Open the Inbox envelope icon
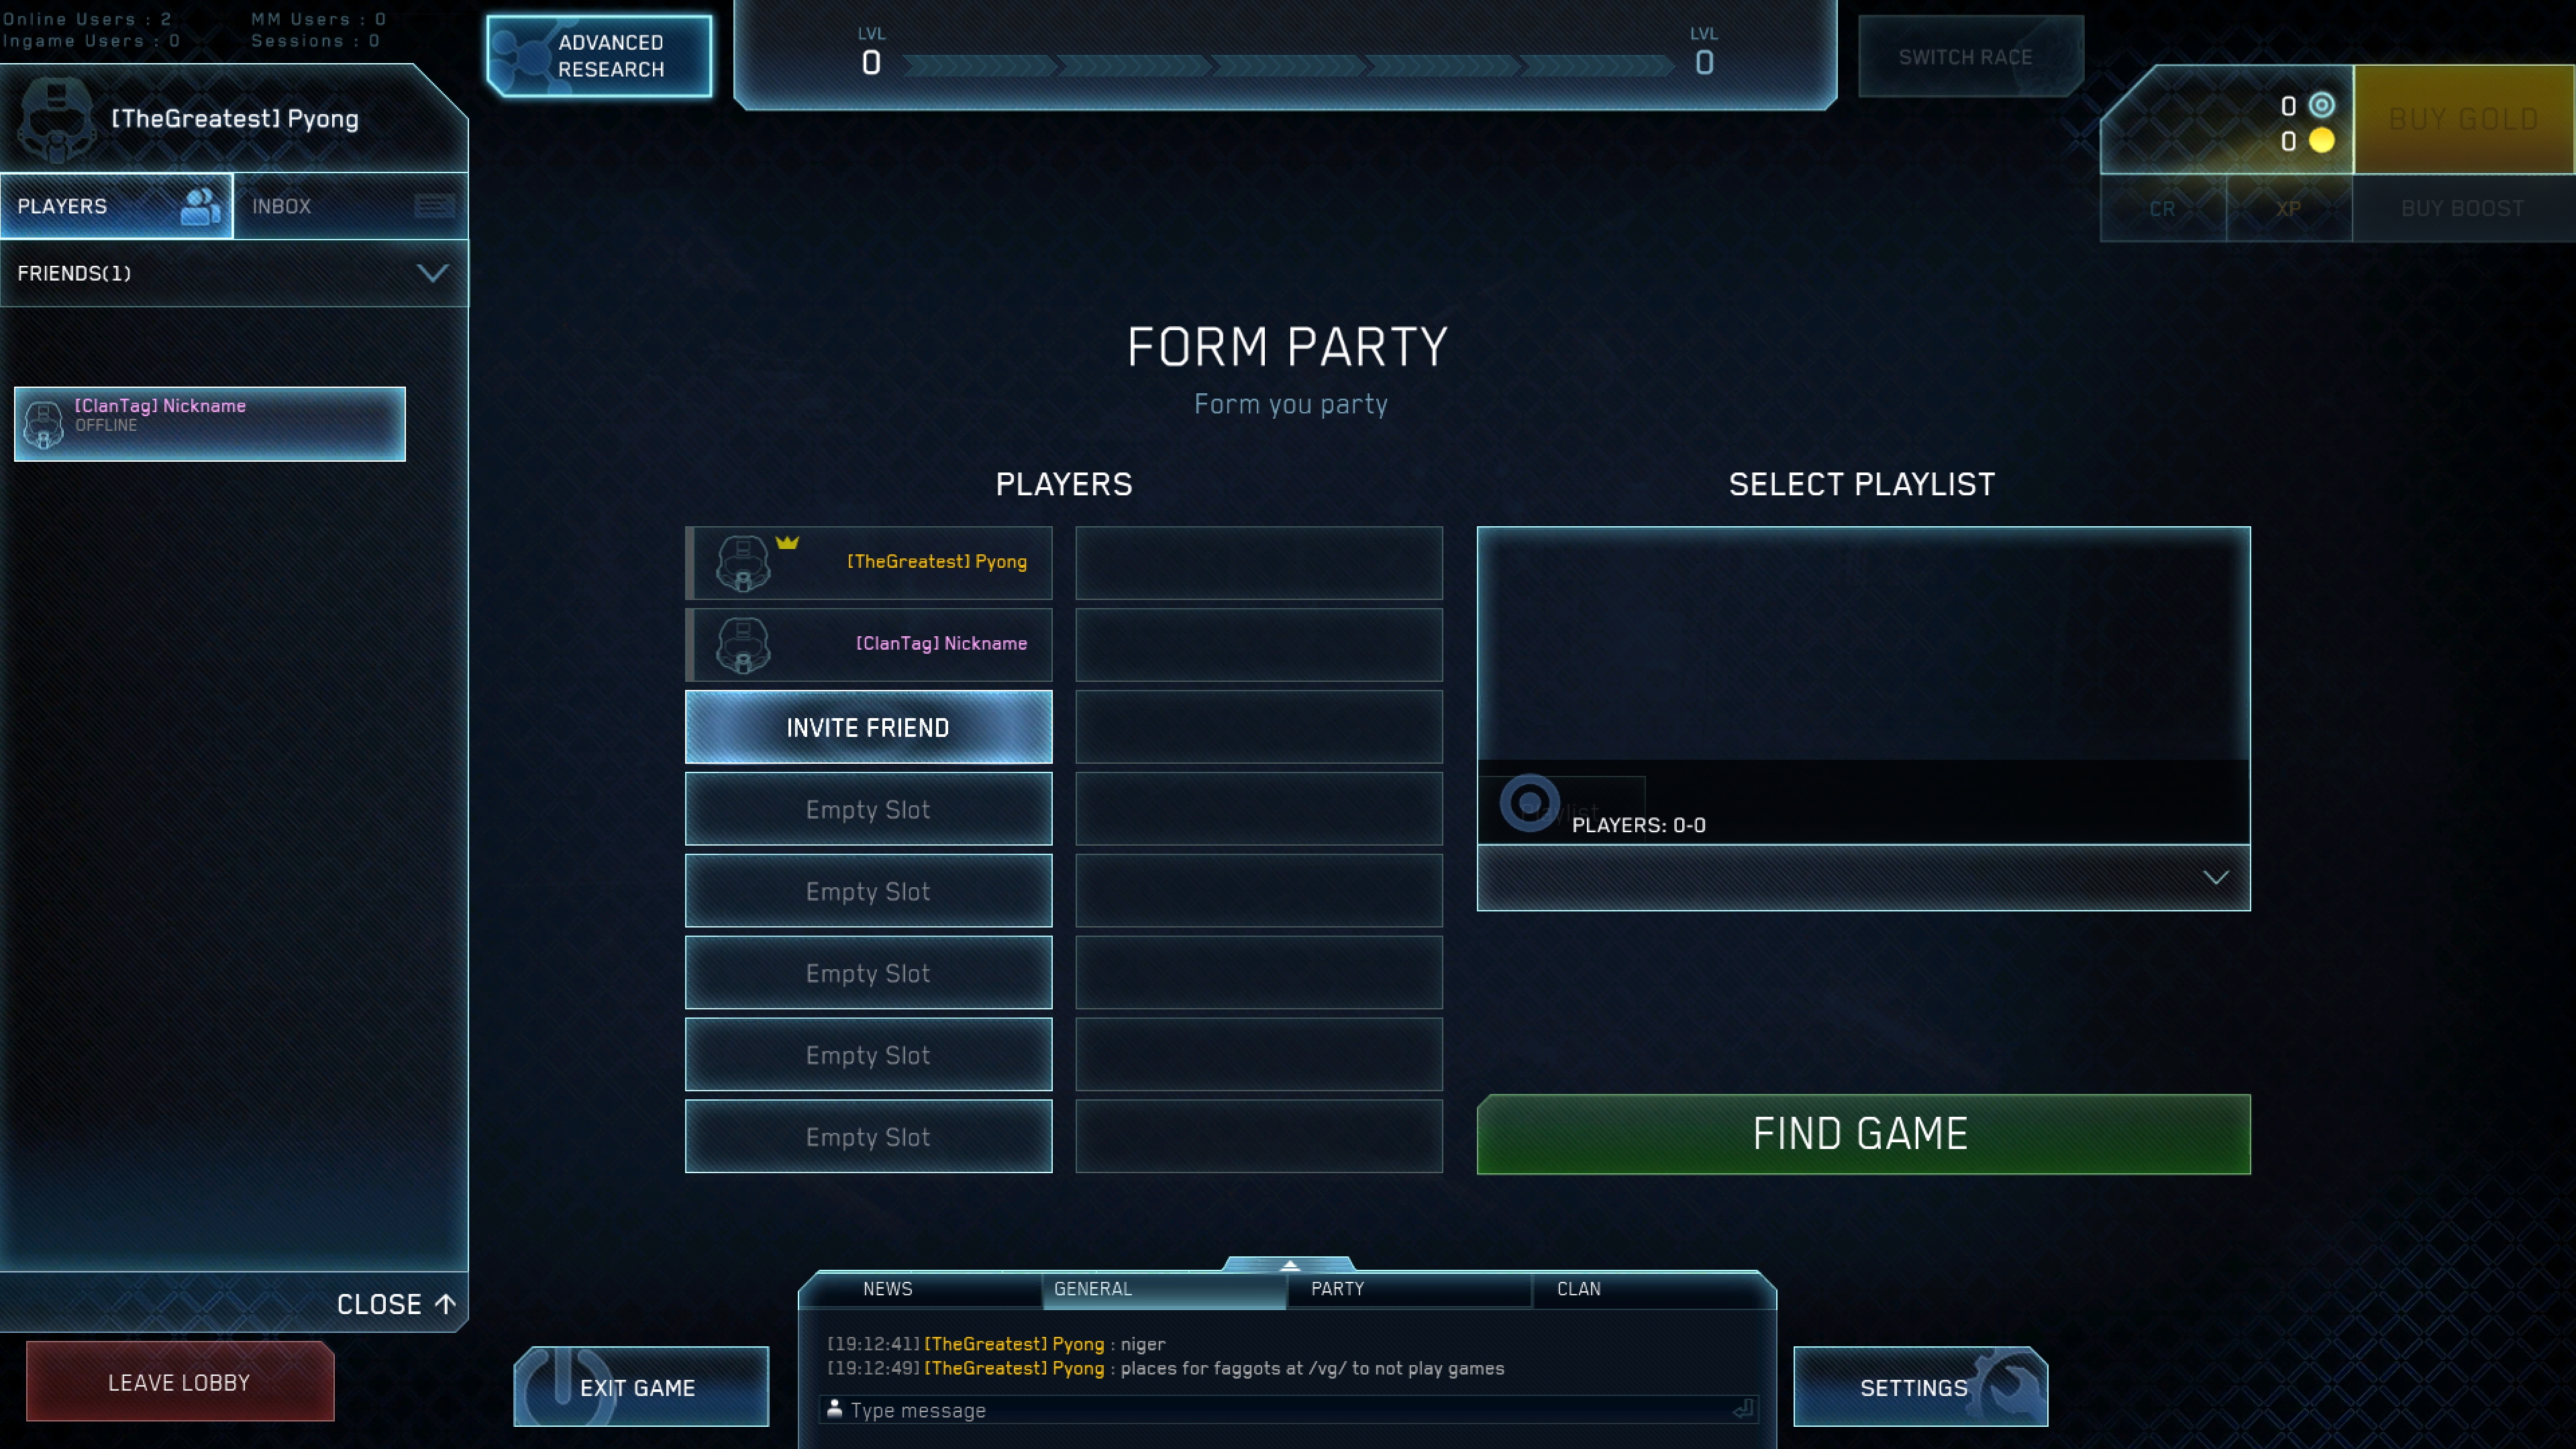This screenshot has height=1449, width=2576. [x=434, y=206]
